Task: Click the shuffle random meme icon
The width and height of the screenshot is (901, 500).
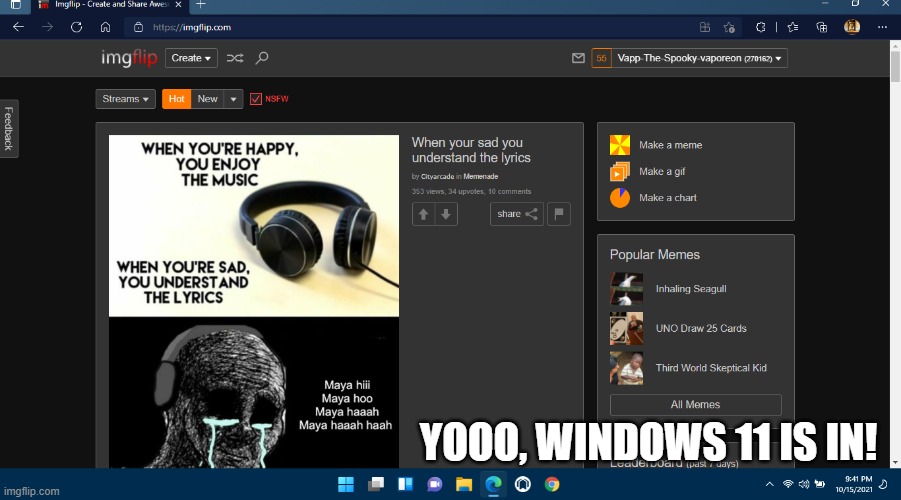Action: (x=234, y=58)
